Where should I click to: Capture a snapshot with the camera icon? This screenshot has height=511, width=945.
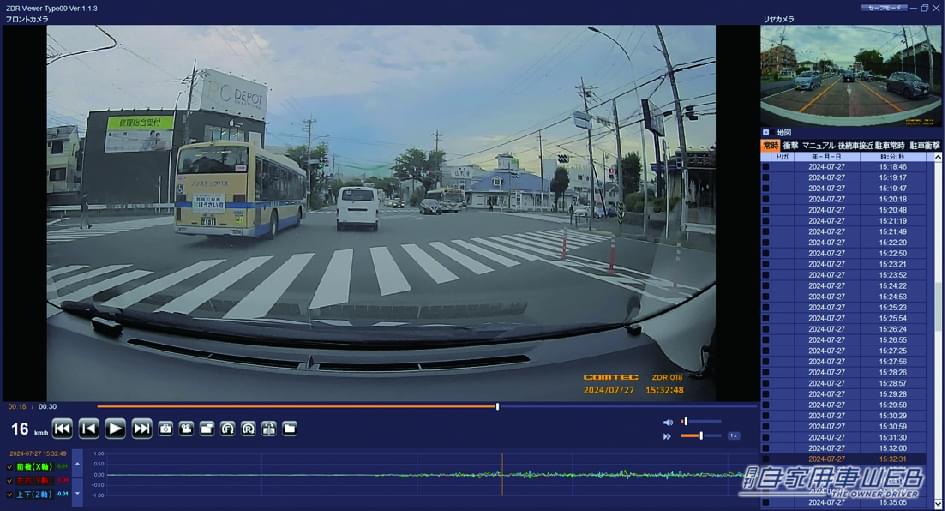click(x=165, y=429)
